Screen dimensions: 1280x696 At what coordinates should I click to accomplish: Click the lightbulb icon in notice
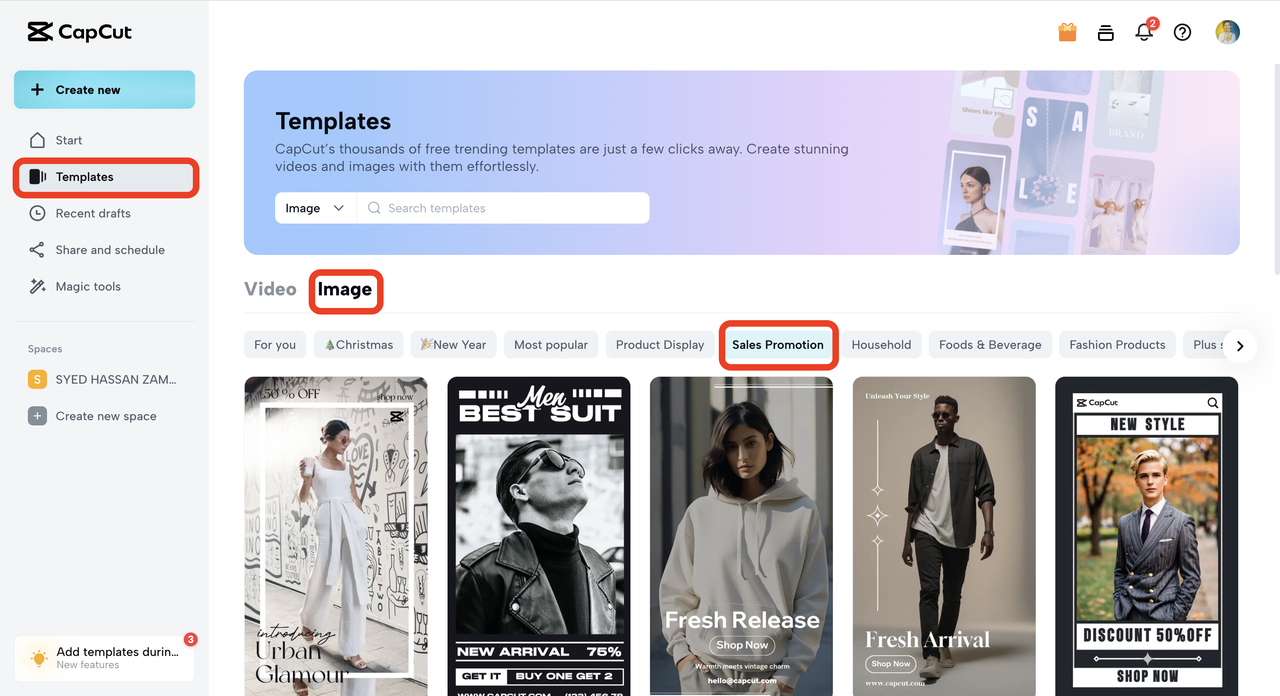39,658
